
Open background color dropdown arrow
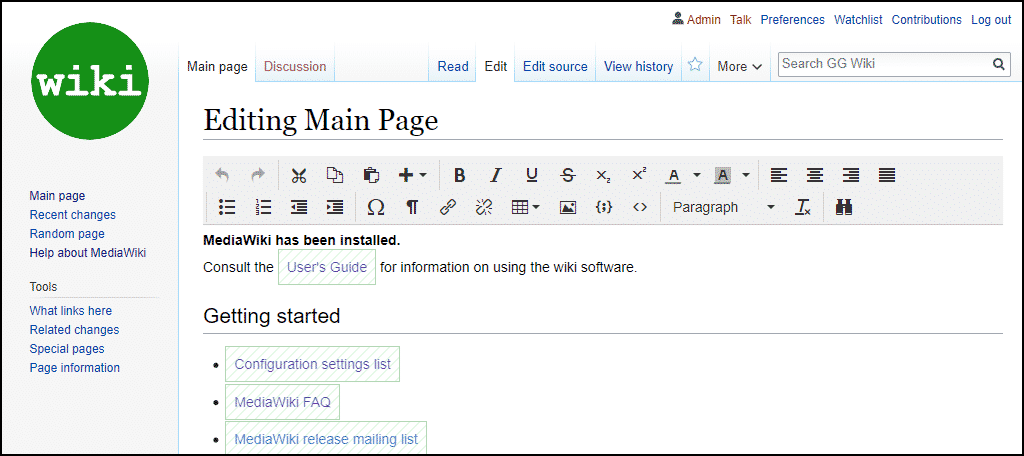(x=746, y=175)
